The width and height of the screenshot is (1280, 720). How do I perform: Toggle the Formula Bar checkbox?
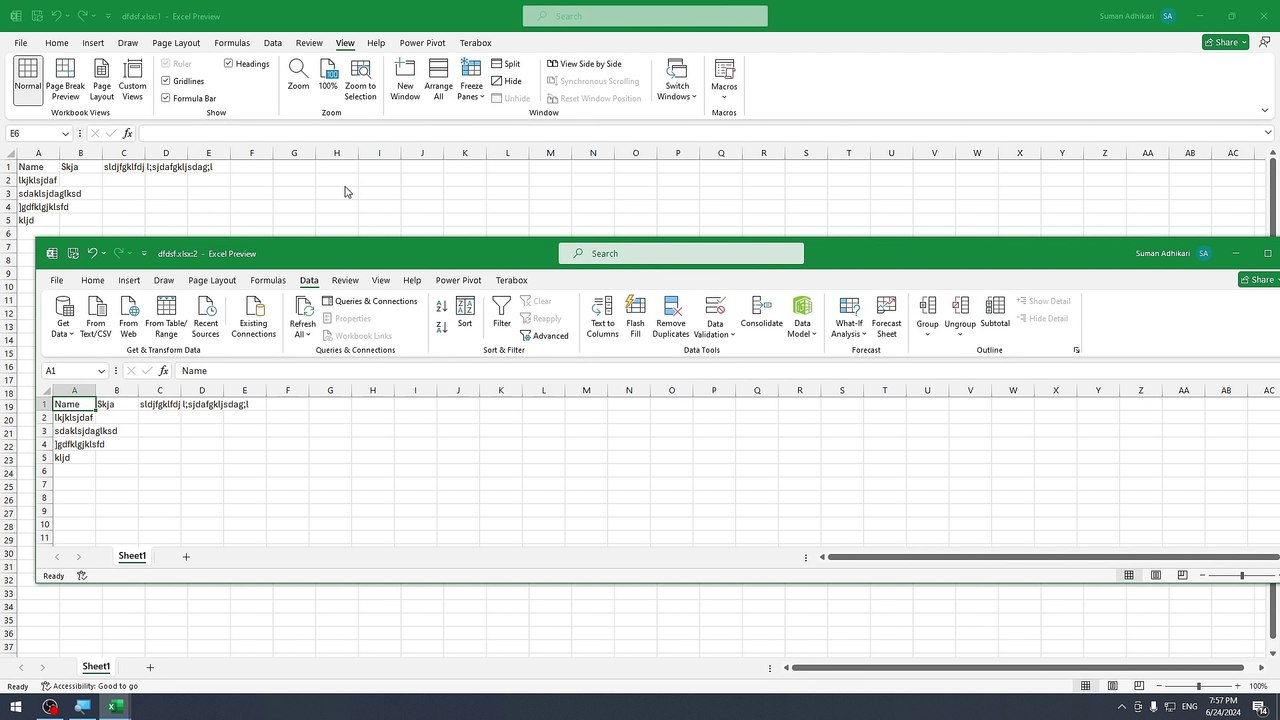(x=189, y=98)
